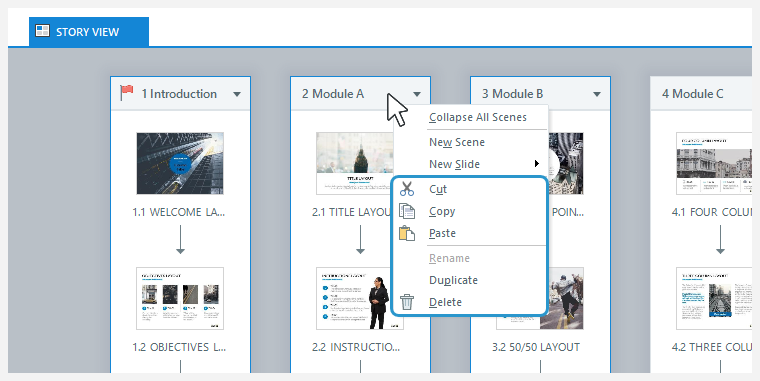Image resolution: width=760 pixels, height=381 pixels.
Task: Click the '4.1 FOUR COLU' slide label
Action: coord(712,212)
